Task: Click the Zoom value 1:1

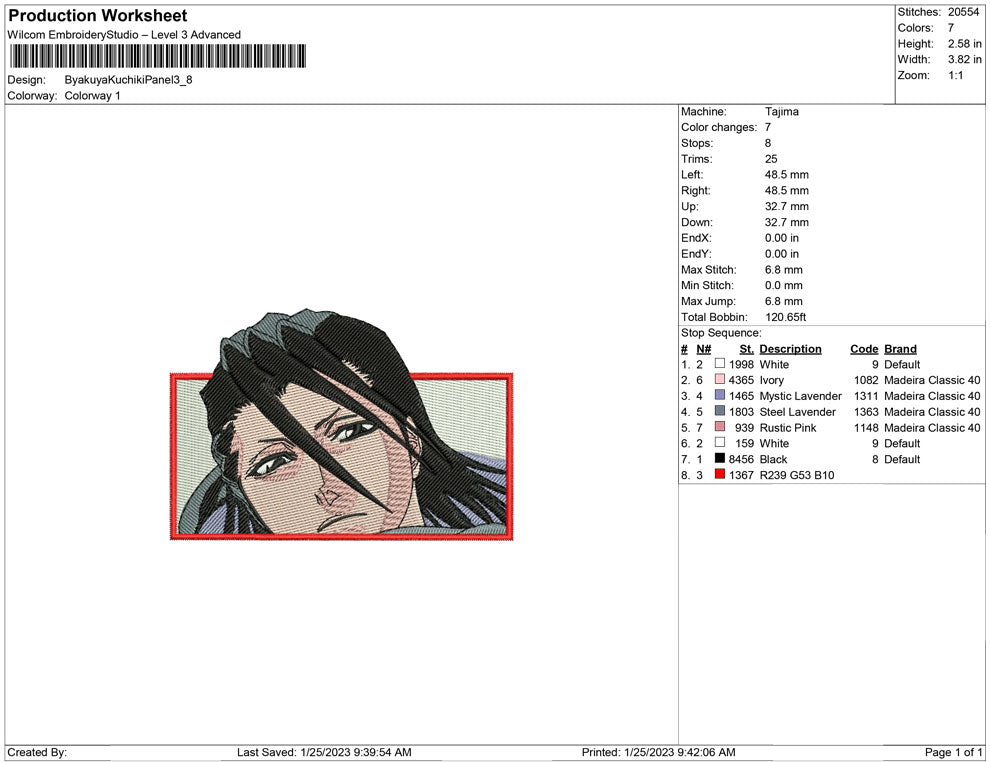Action: [956, 75]
